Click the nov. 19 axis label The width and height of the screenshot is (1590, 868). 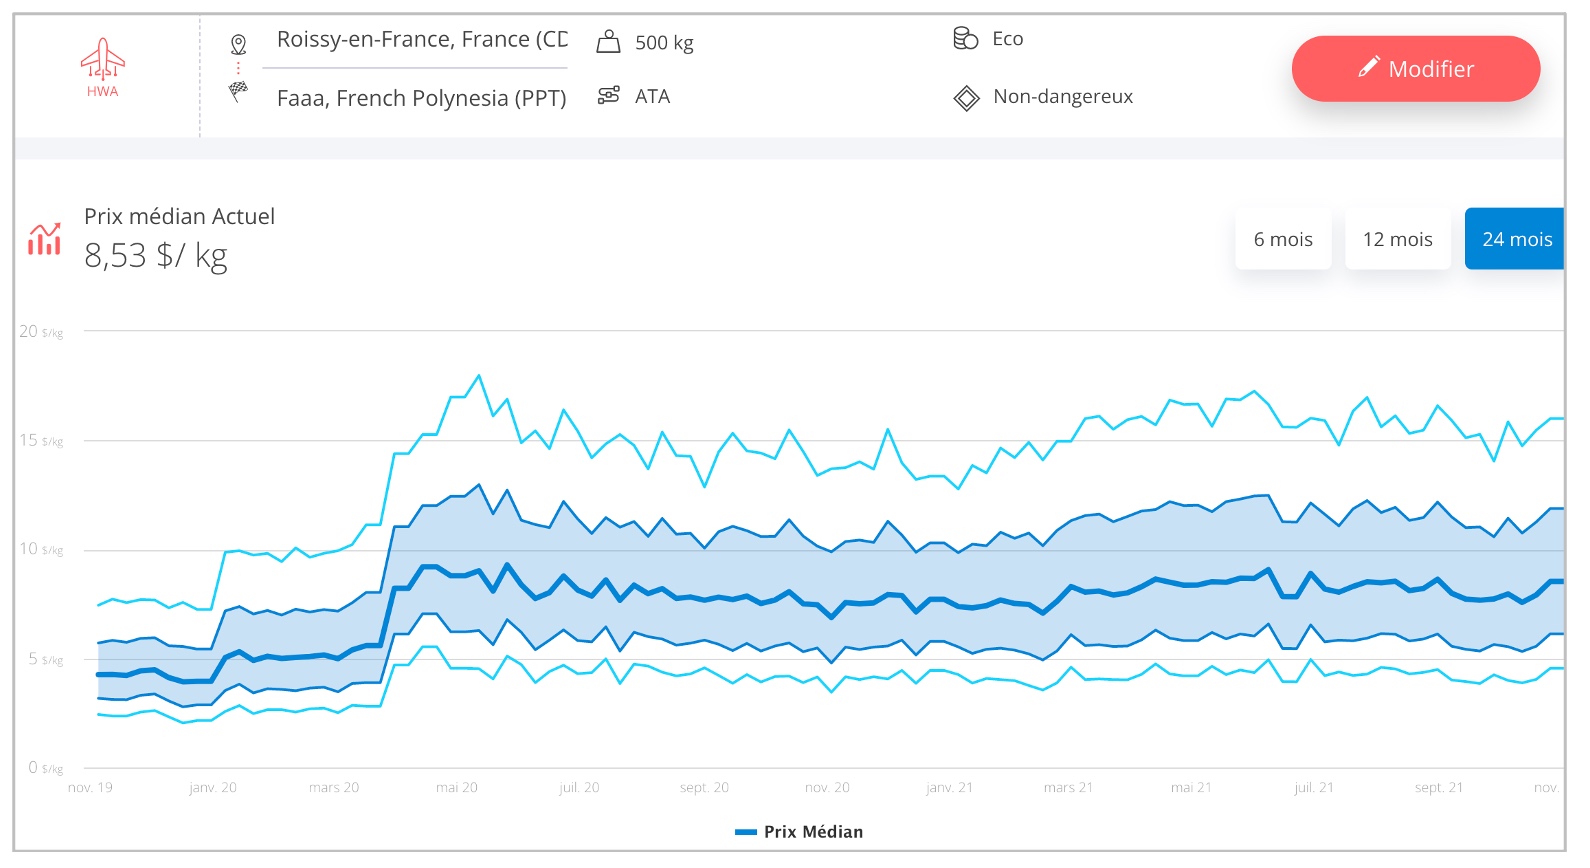click(90, 788)
